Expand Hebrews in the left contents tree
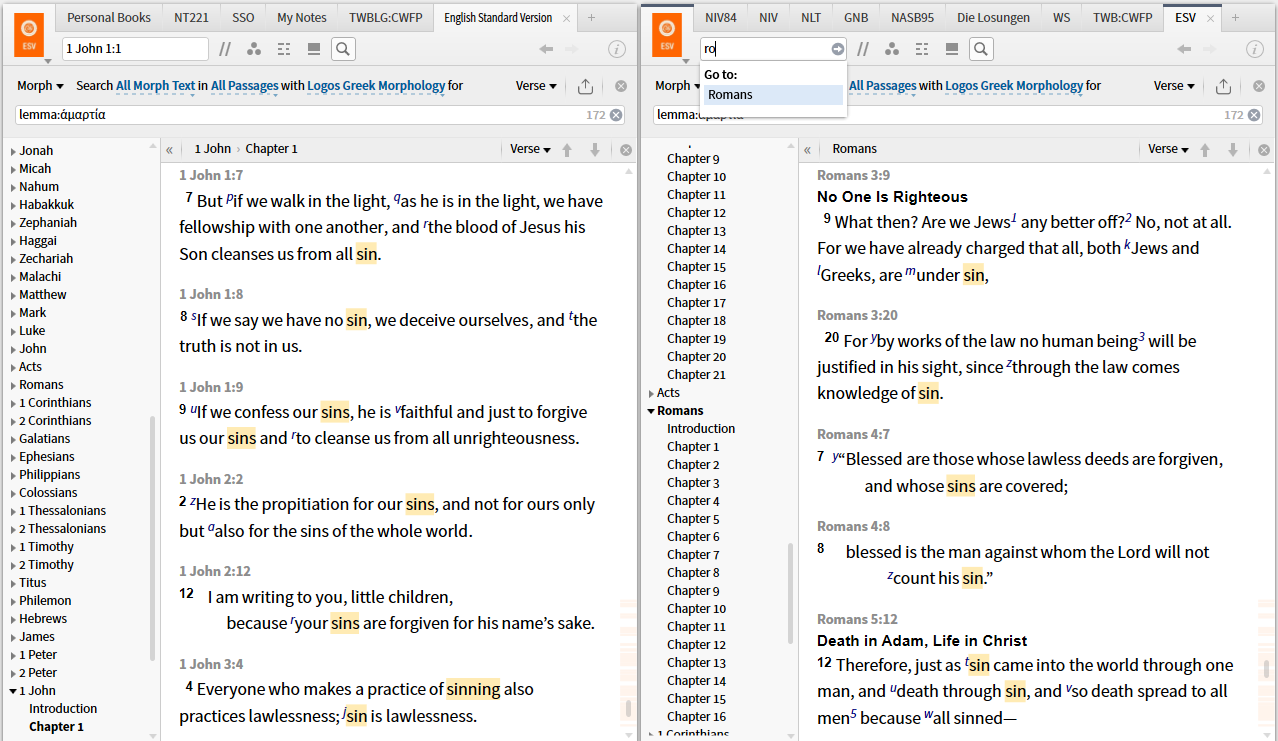 point(13,619)
